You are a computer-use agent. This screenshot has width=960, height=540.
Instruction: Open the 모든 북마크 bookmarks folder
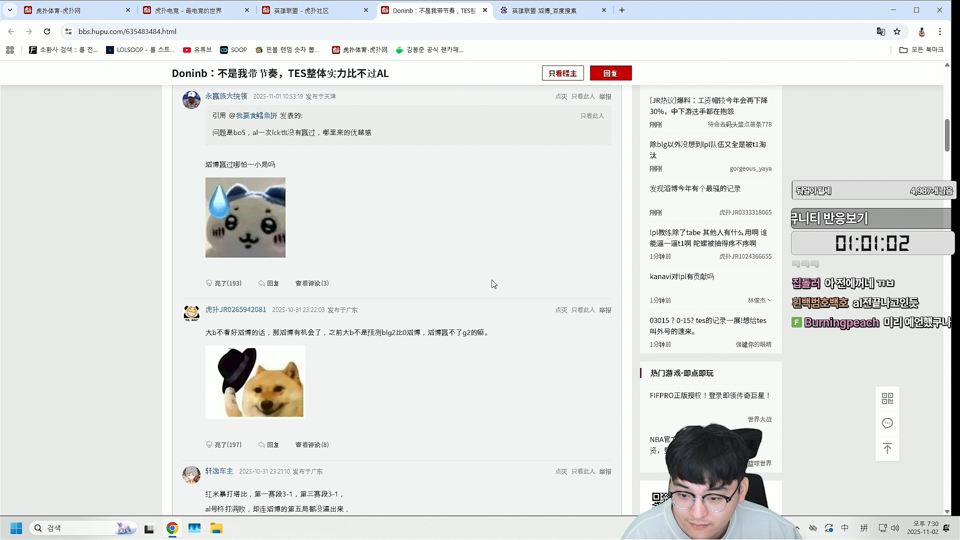point(921,49)
